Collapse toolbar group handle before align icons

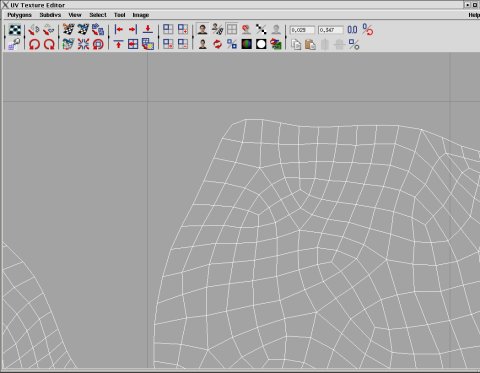click(109, 37)
